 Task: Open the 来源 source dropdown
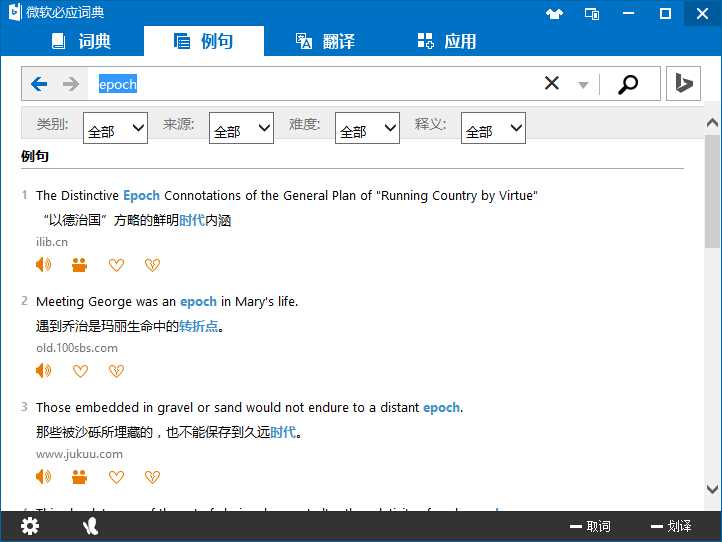[x=241, y=128]
